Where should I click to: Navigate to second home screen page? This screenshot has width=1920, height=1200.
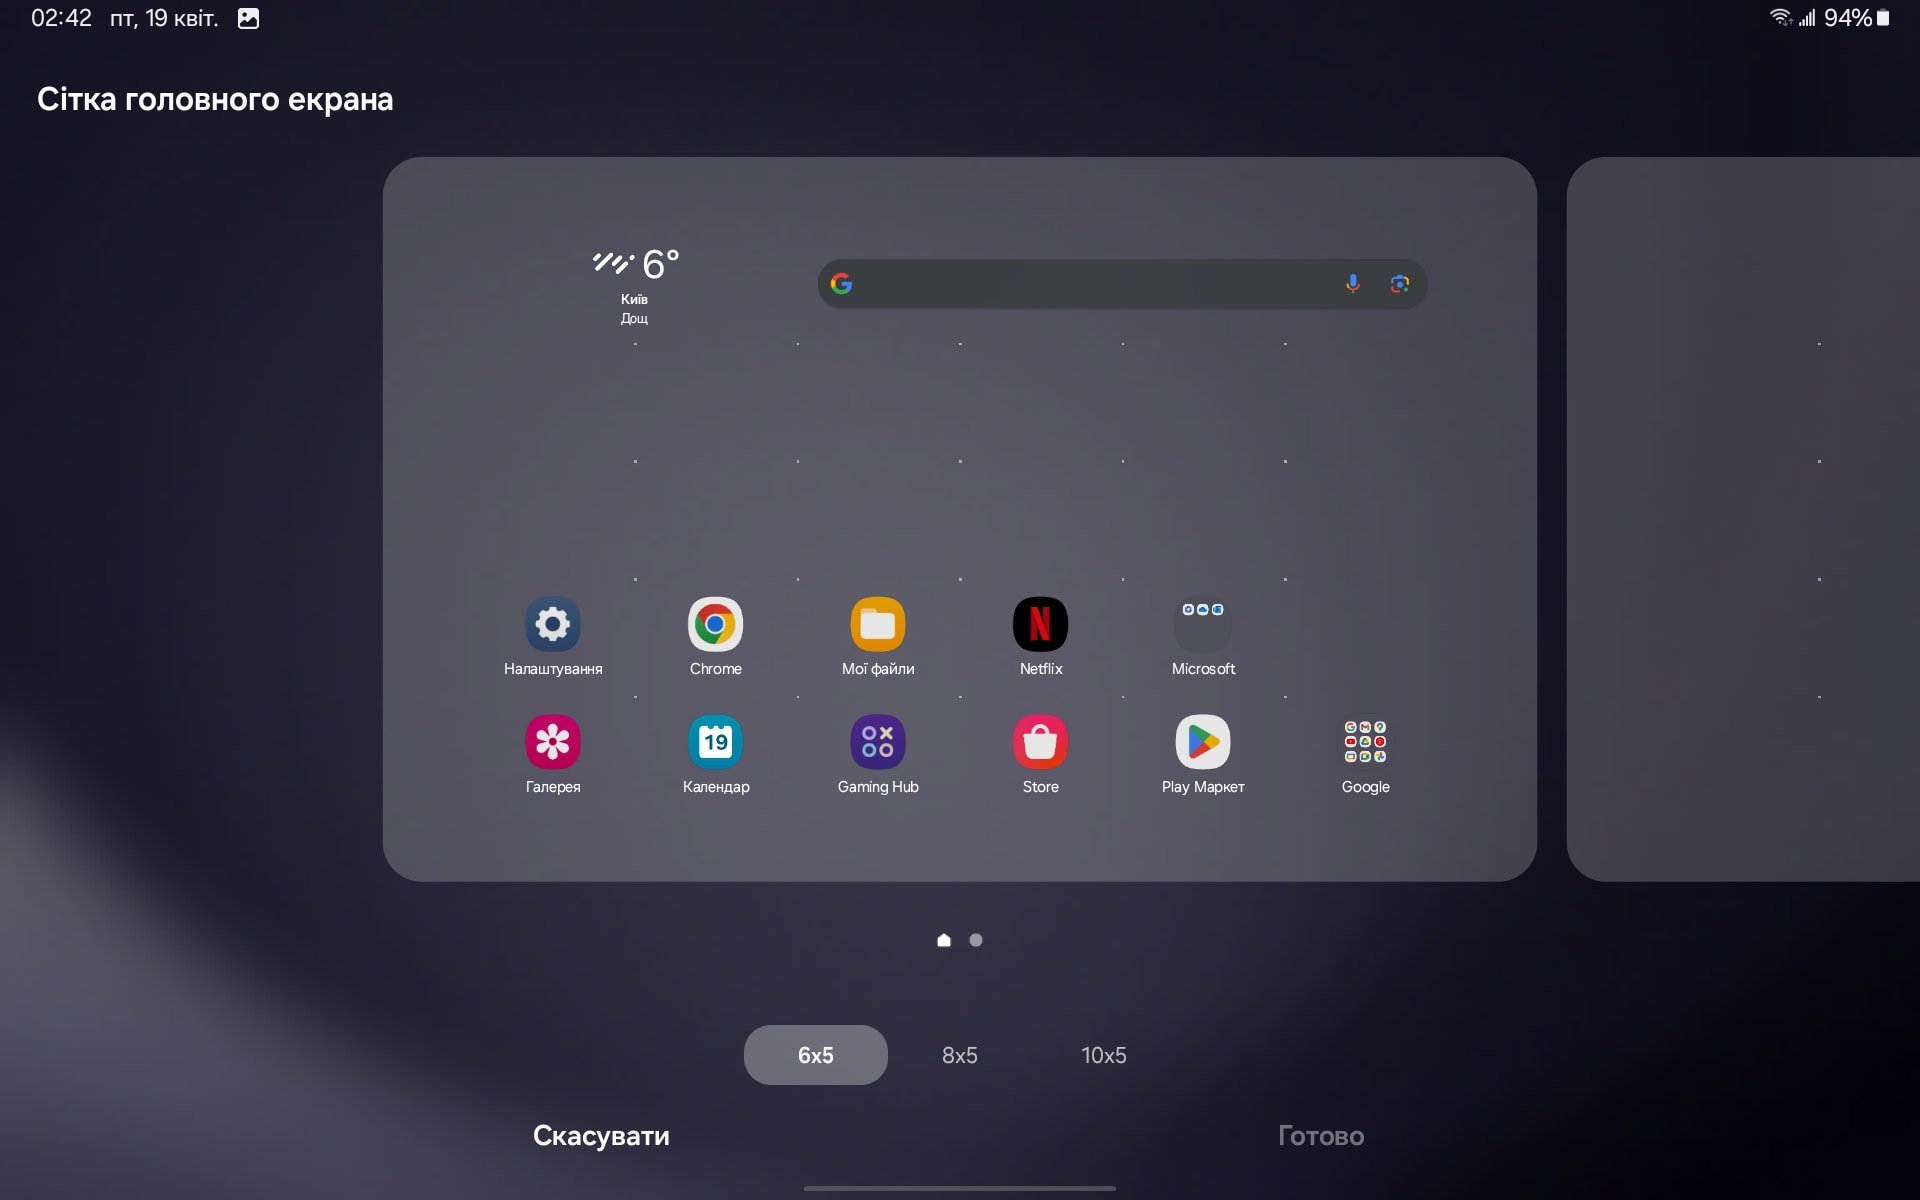[975, 940]
